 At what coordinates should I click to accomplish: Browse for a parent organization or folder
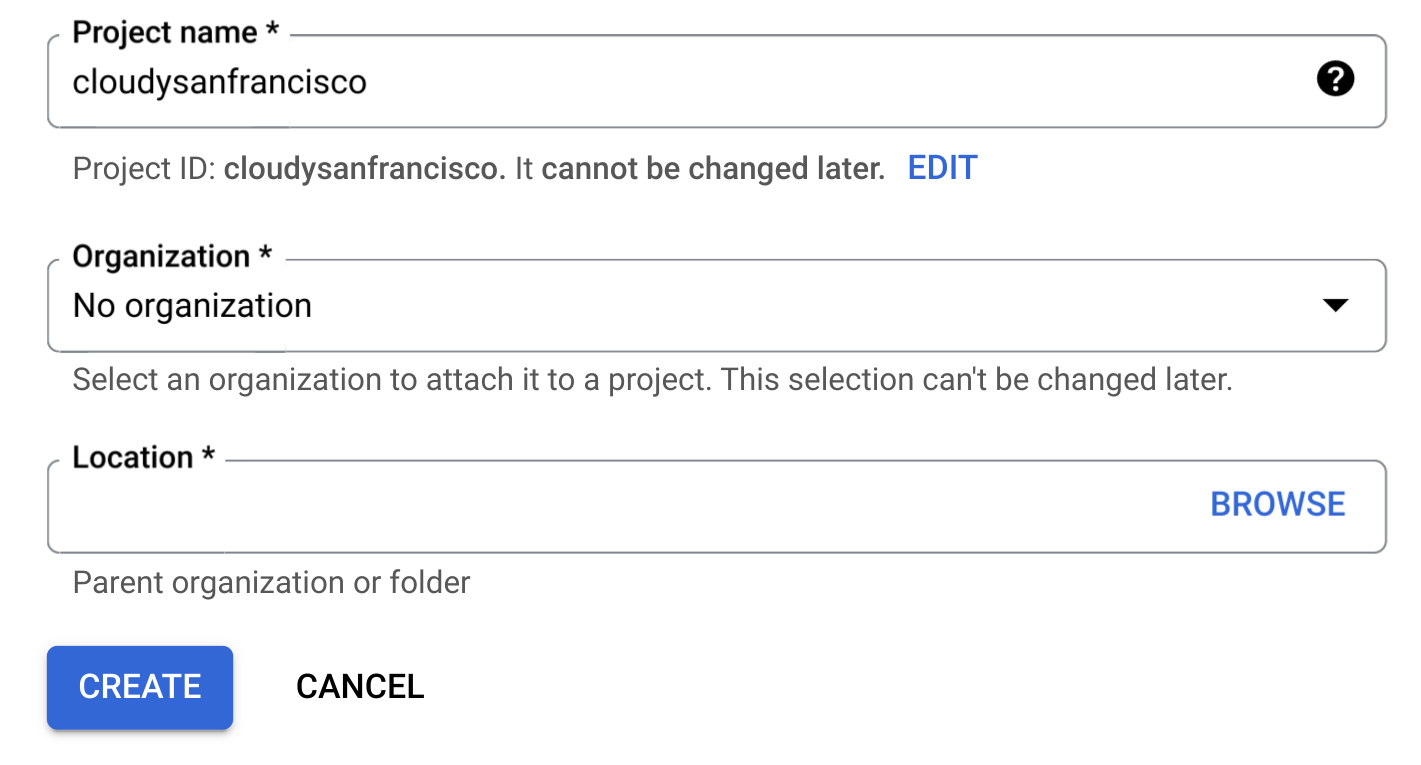click(1277, 504)
